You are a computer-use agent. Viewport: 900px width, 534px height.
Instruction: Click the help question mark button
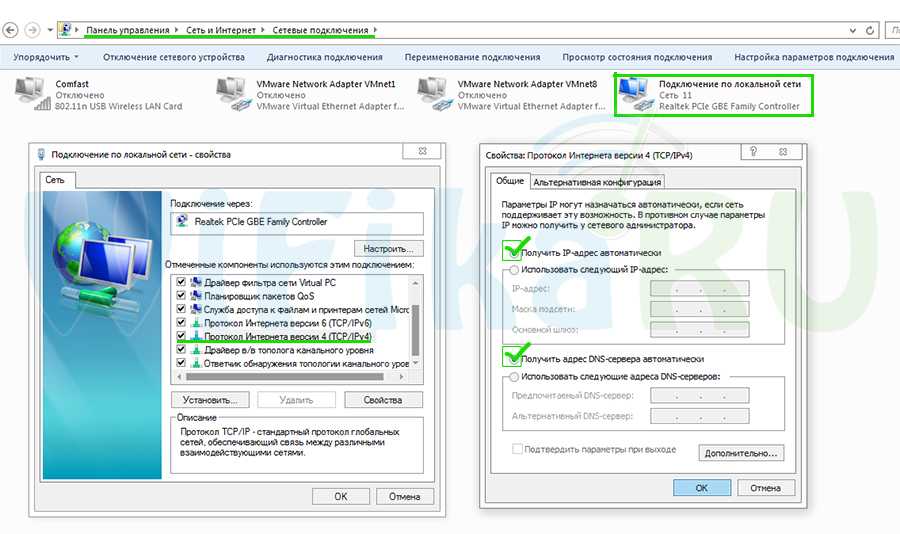click(x=750, y=152)
